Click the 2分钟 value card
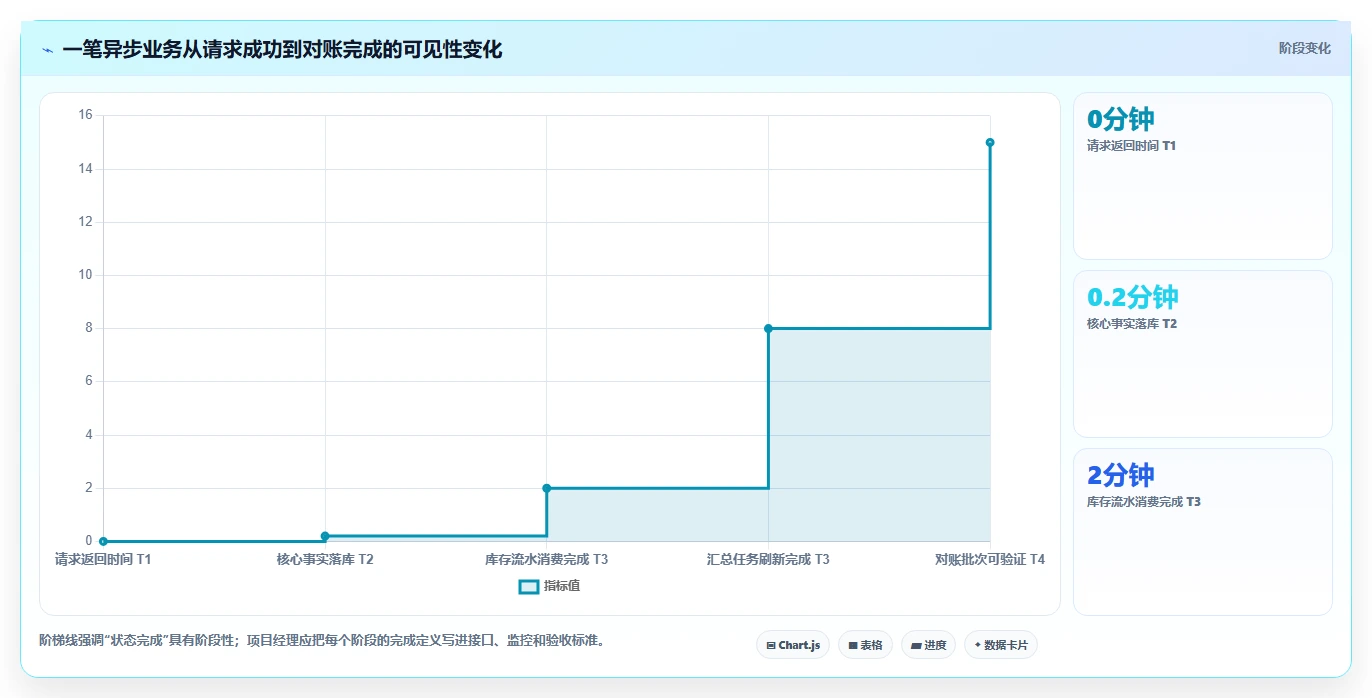 coord(1202,532)
